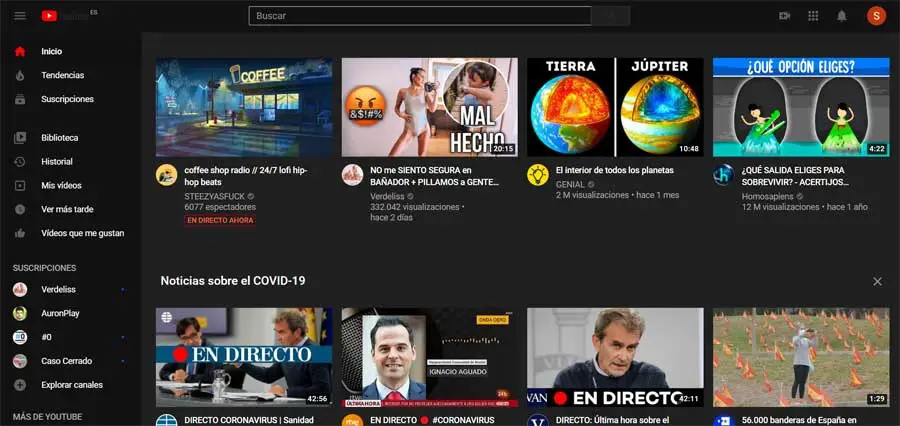
Task: Play the coffee shop lofi thumbnail
Action: 244,107
